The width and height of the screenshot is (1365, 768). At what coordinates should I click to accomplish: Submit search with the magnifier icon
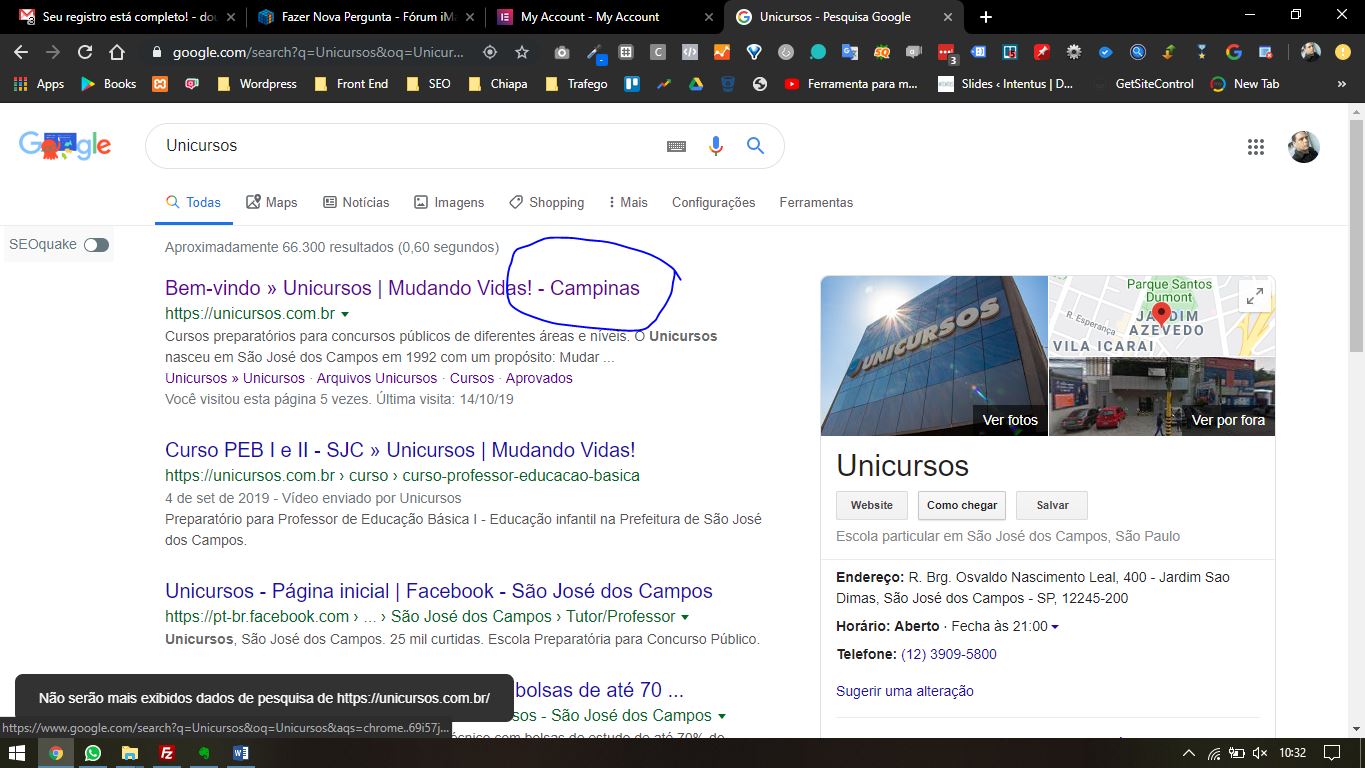point(756,146)
